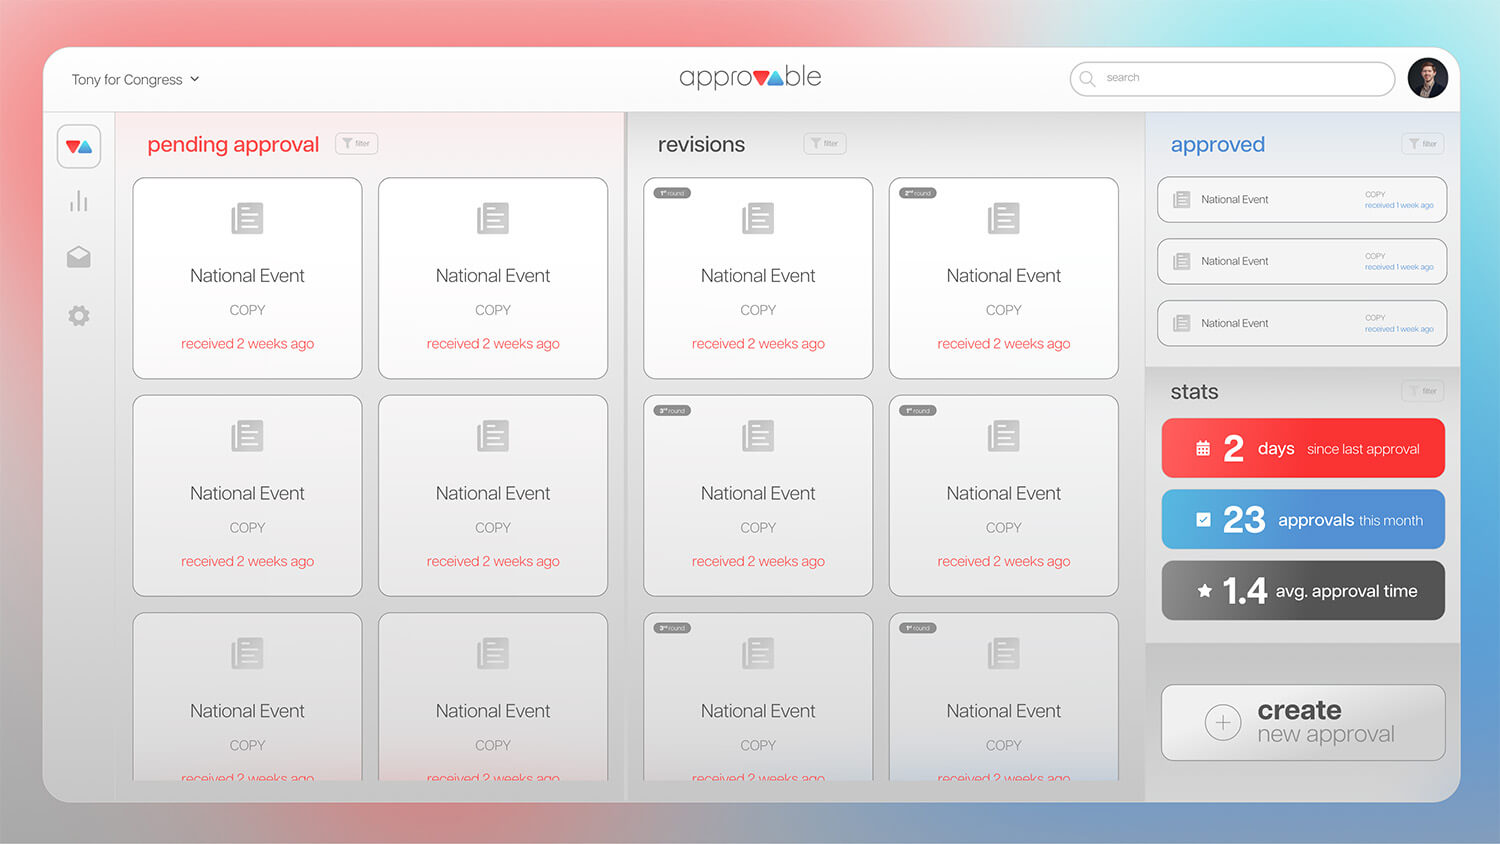Viewport: 1500px width, 844px height.
Task: Click the magnifier icon in search bar
Action: point(1088,79)
